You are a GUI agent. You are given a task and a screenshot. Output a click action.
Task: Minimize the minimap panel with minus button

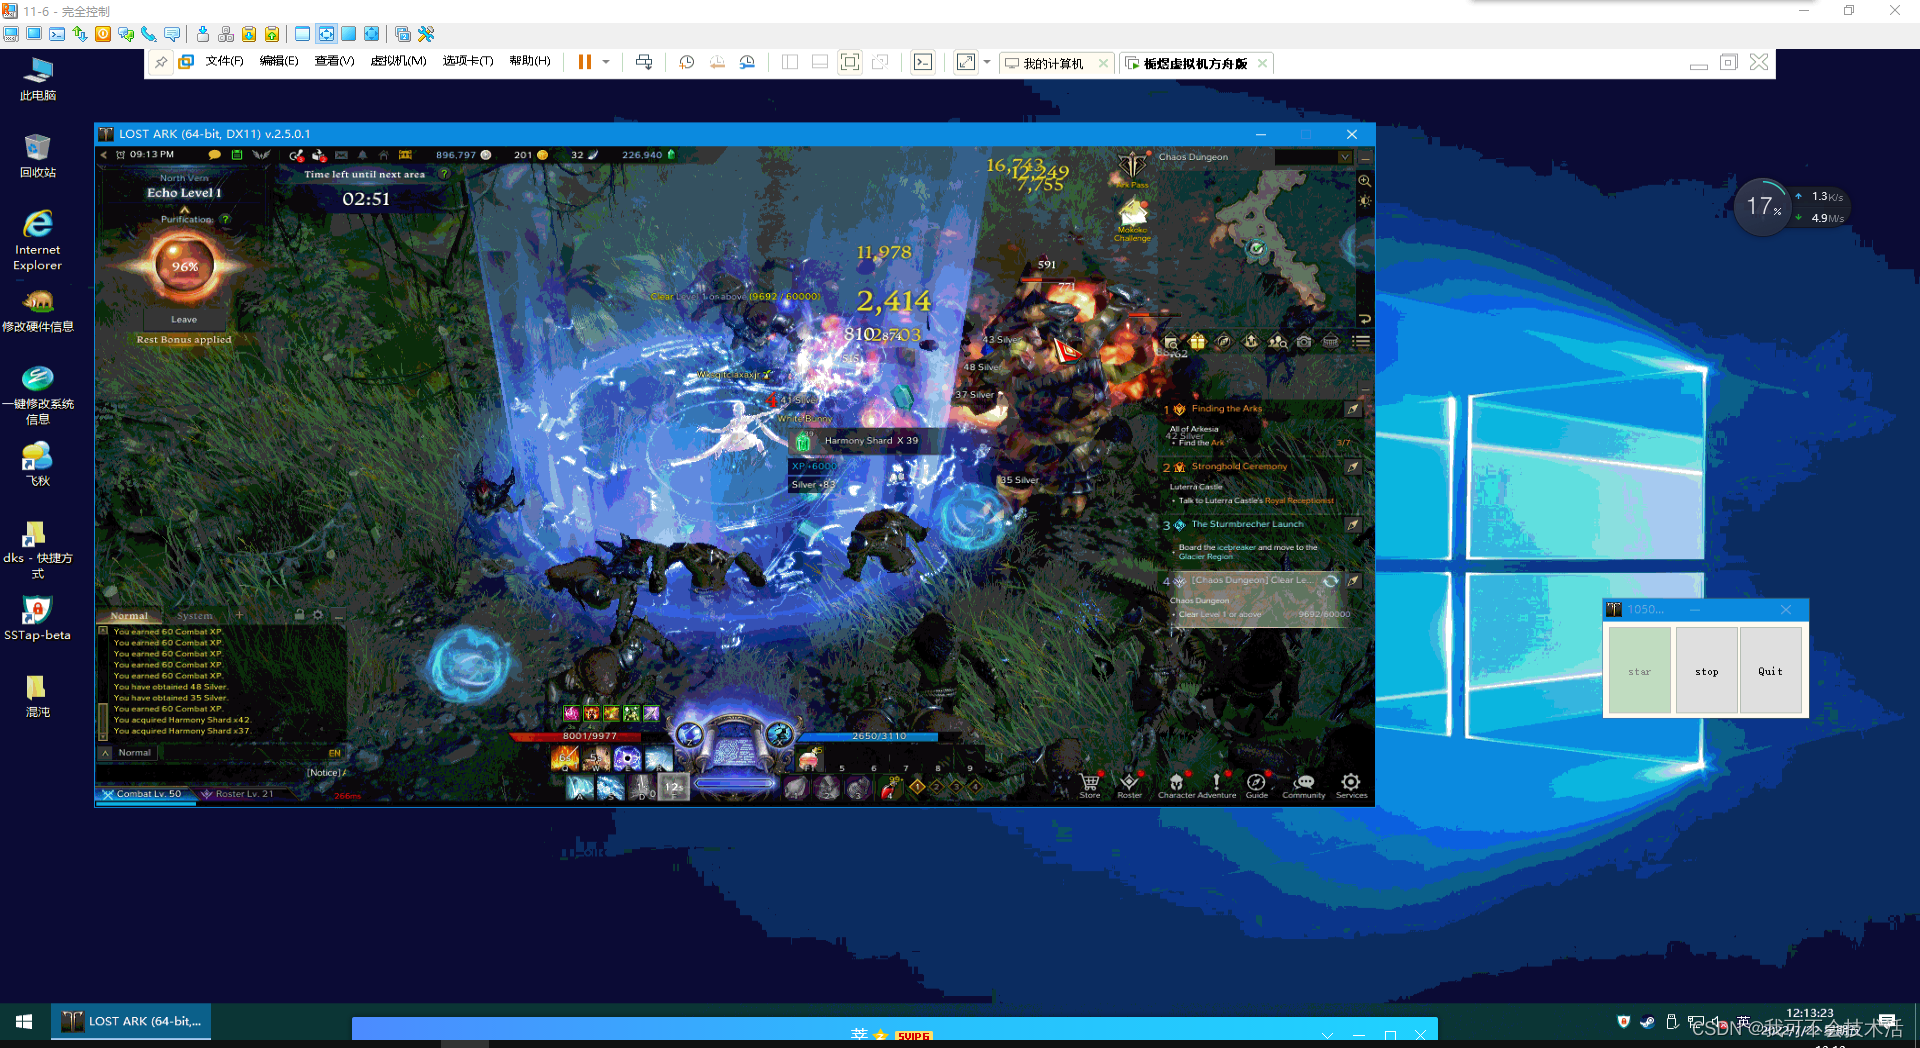[1365, 158]
